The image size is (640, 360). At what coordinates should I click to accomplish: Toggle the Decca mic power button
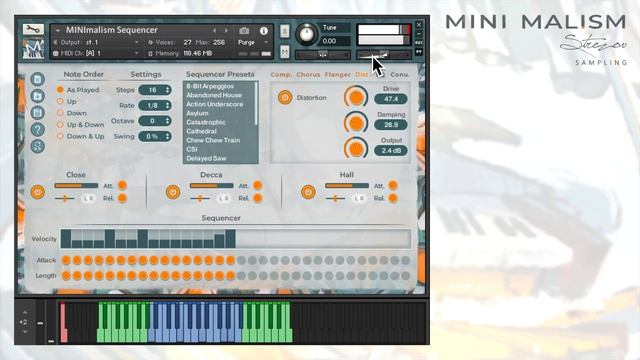tap(173, 192)
